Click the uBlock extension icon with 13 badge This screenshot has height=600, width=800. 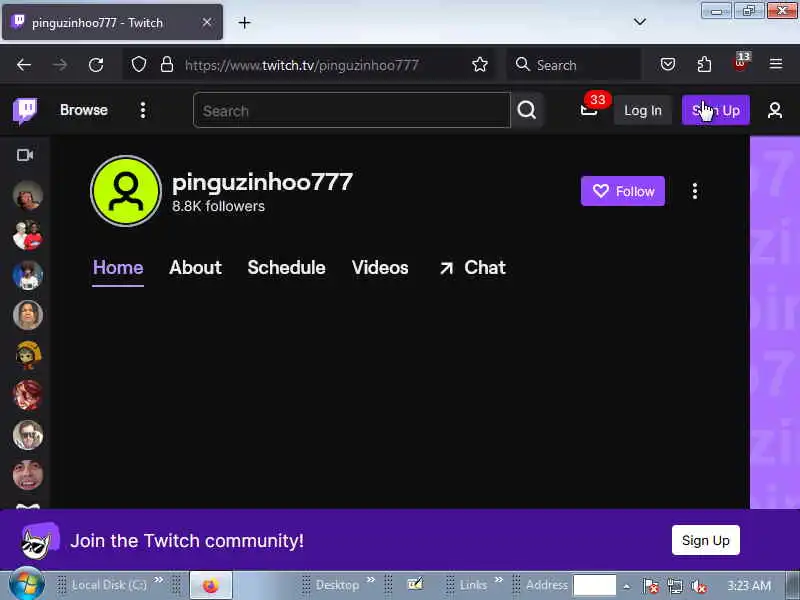(741, 64)
